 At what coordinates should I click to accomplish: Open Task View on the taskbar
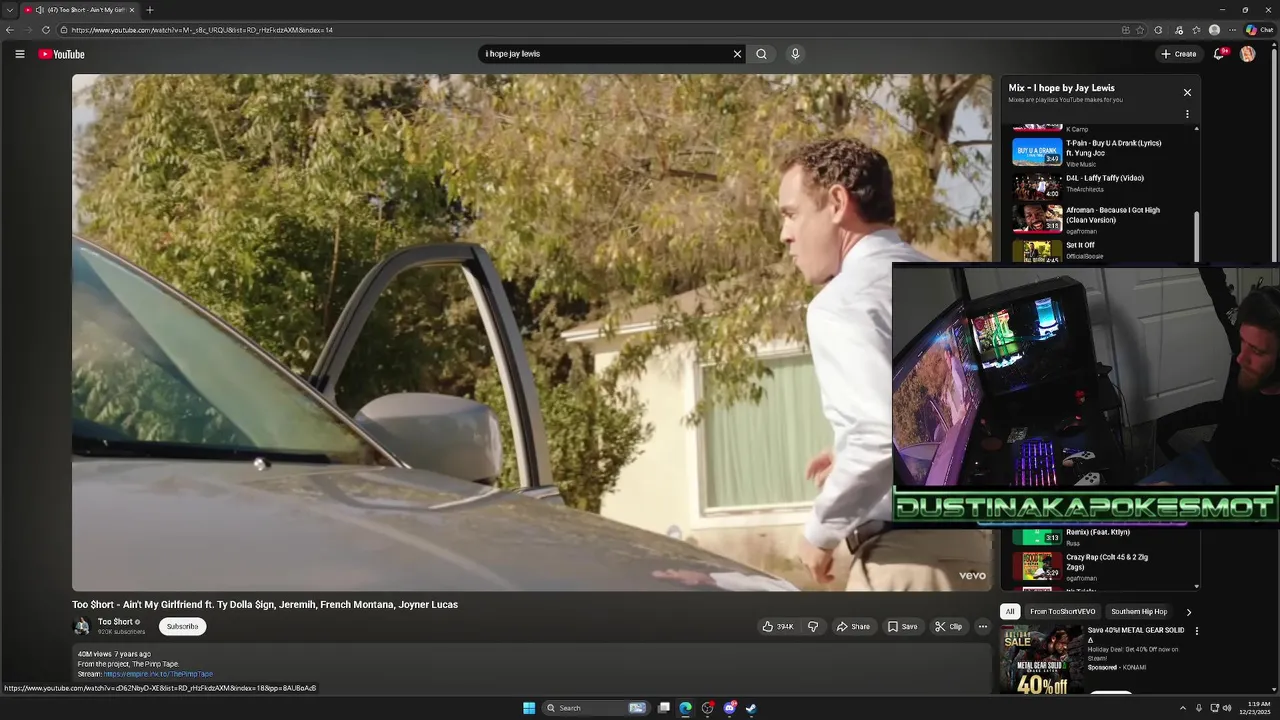click(663, 708)
